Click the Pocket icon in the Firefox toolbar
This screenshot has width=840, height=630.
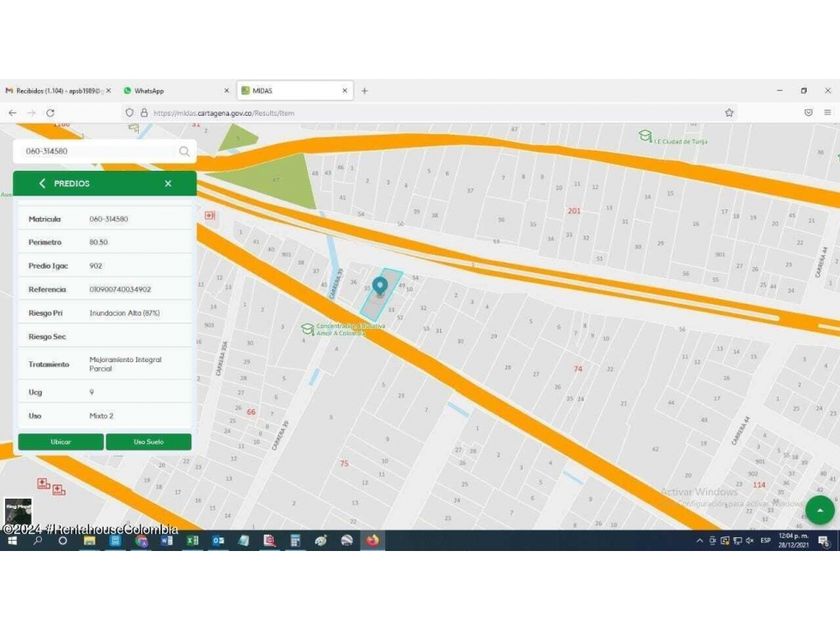[x=808, y=113]
